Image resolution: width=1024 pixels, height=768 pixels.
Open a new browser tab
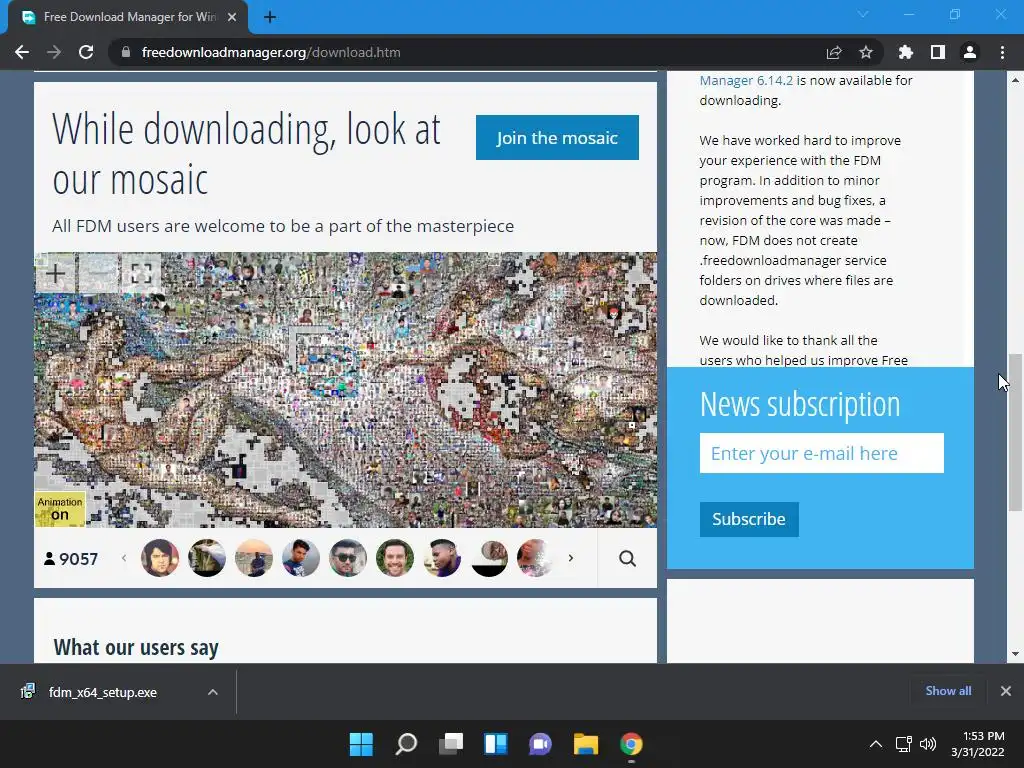tap(270, 17)
